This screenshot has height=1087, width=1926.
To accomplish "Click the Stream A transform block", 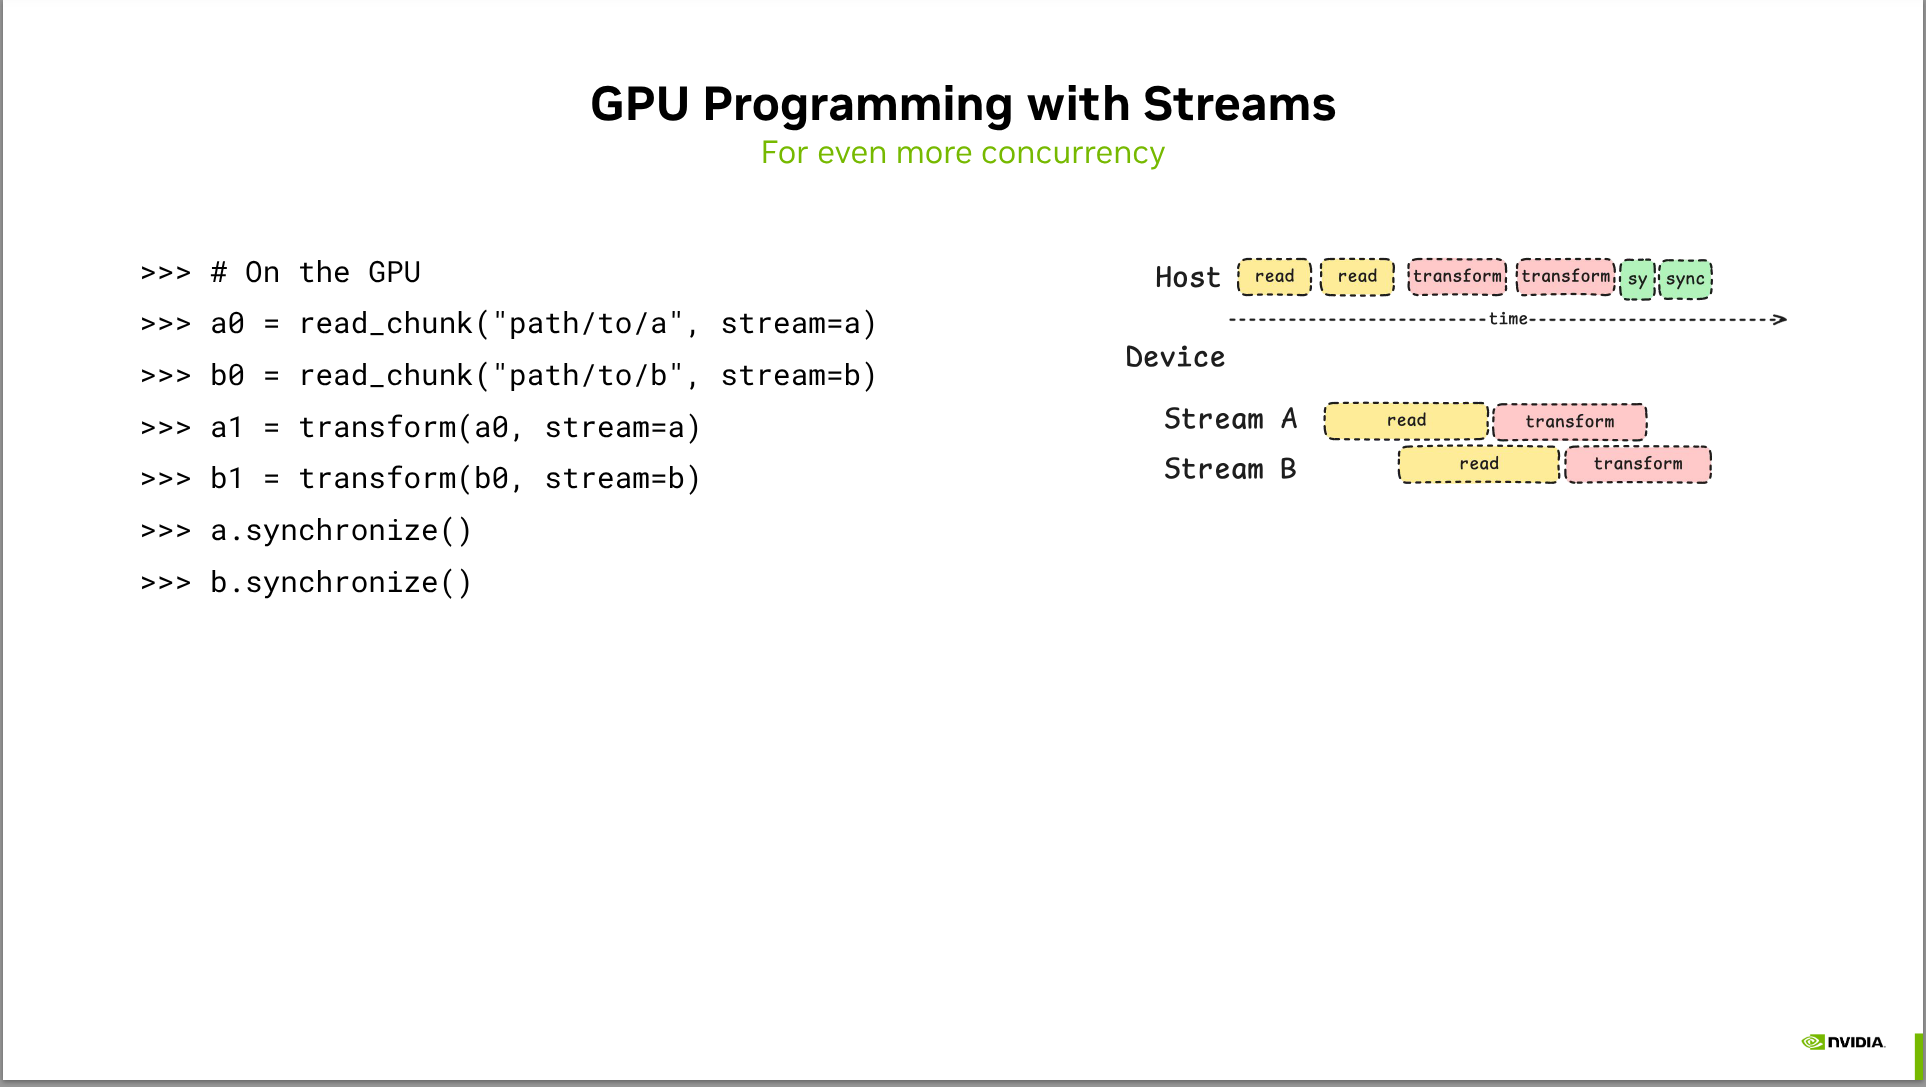I will 1569,422.
